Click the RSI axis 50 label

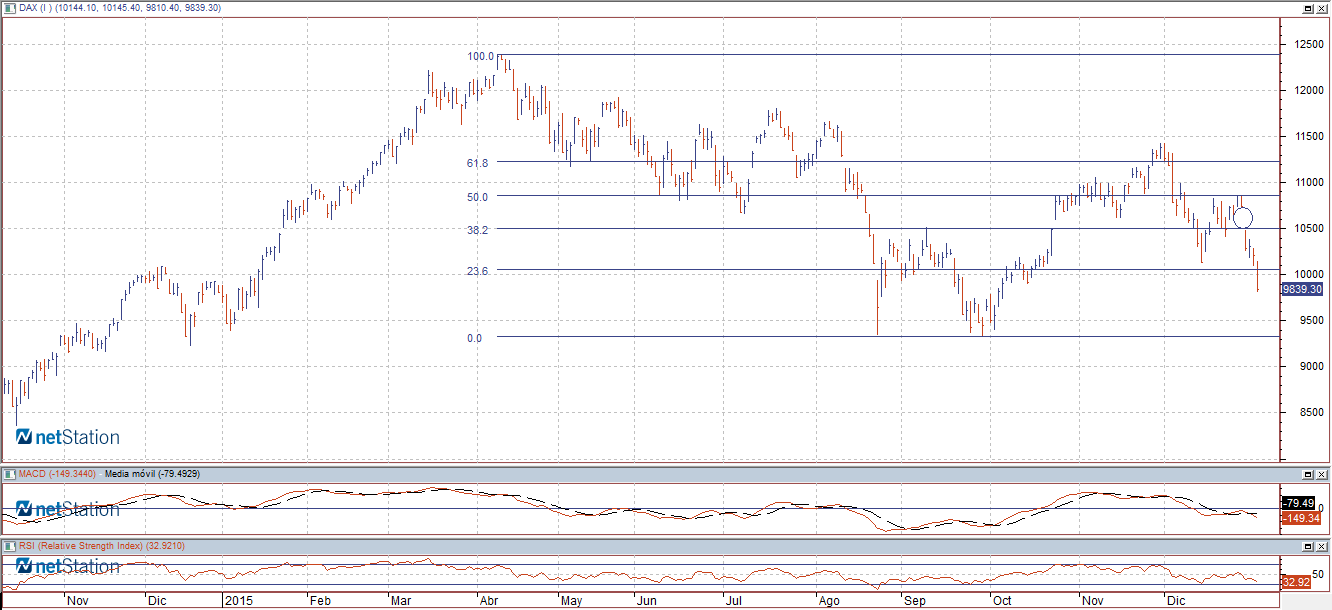[x=1319, y=574]
